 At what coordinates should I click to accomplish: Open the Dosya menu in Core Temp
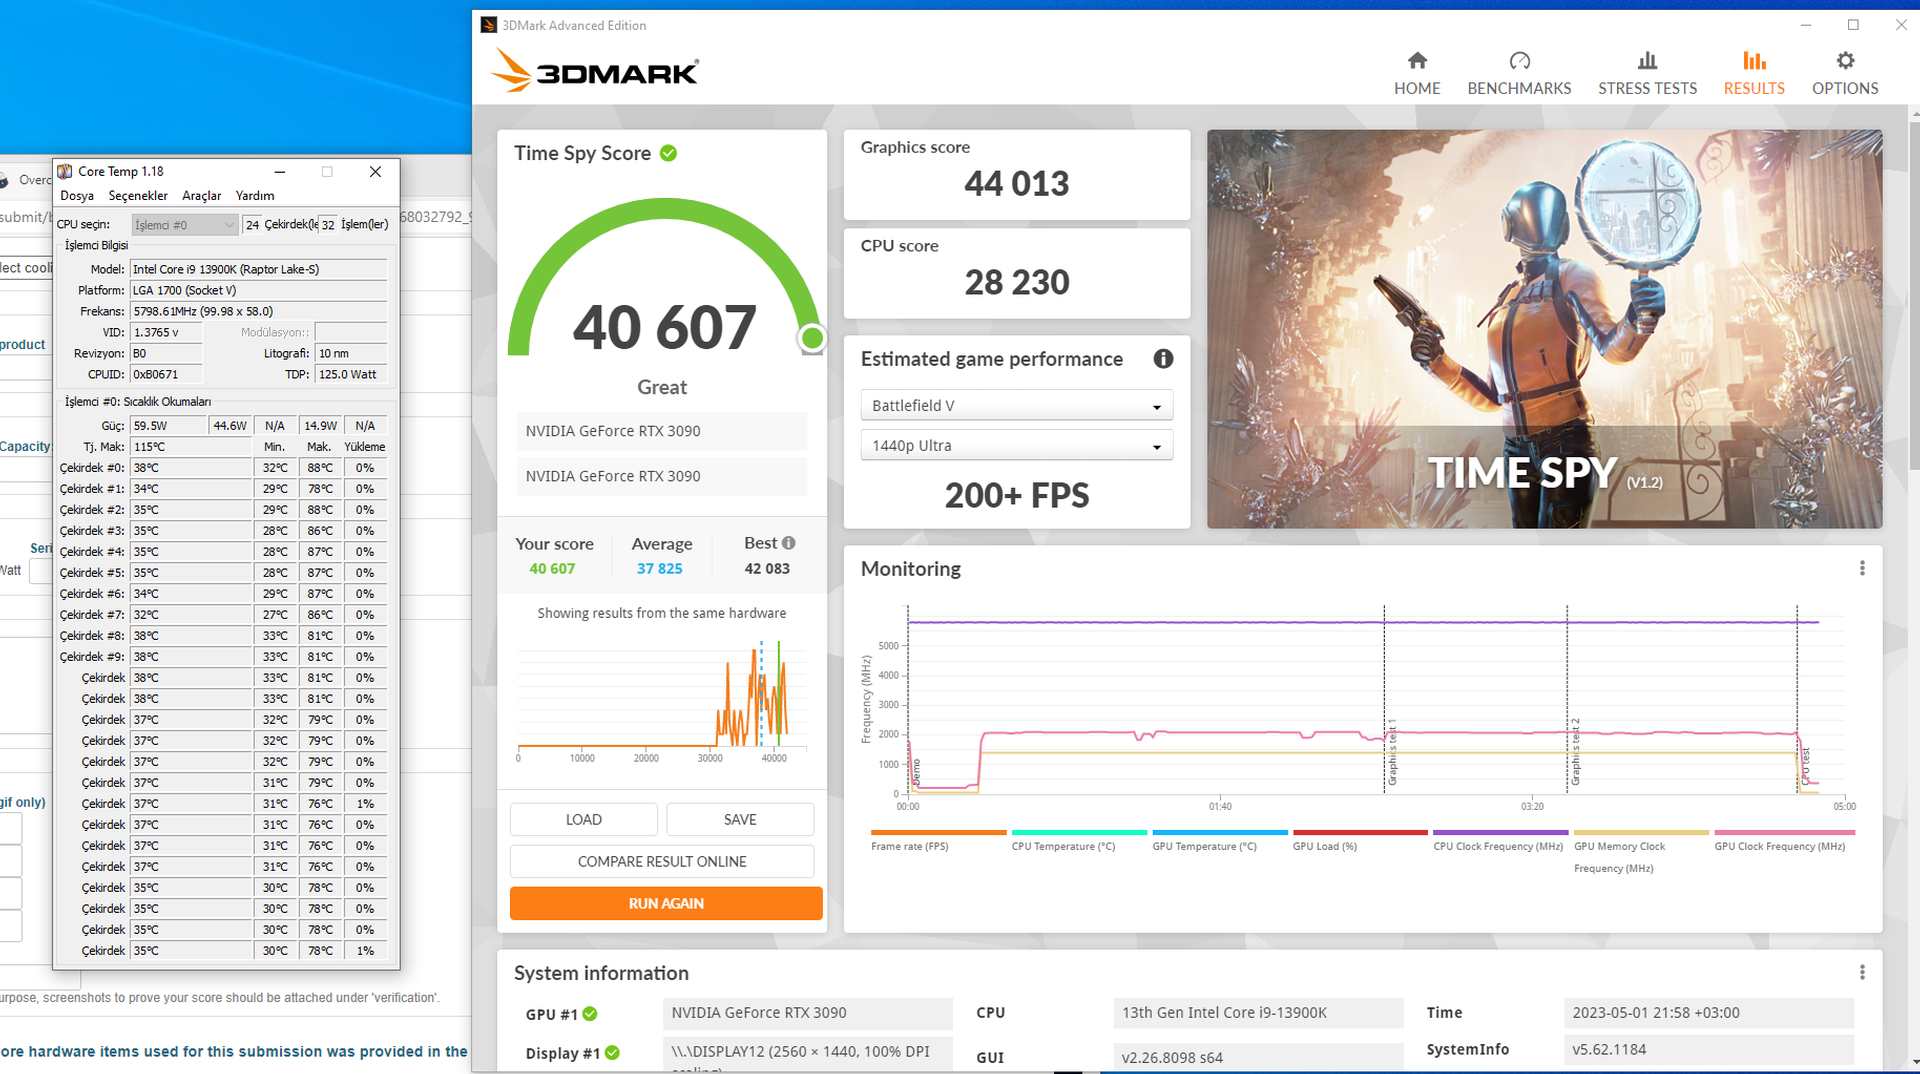coord(77,196)
